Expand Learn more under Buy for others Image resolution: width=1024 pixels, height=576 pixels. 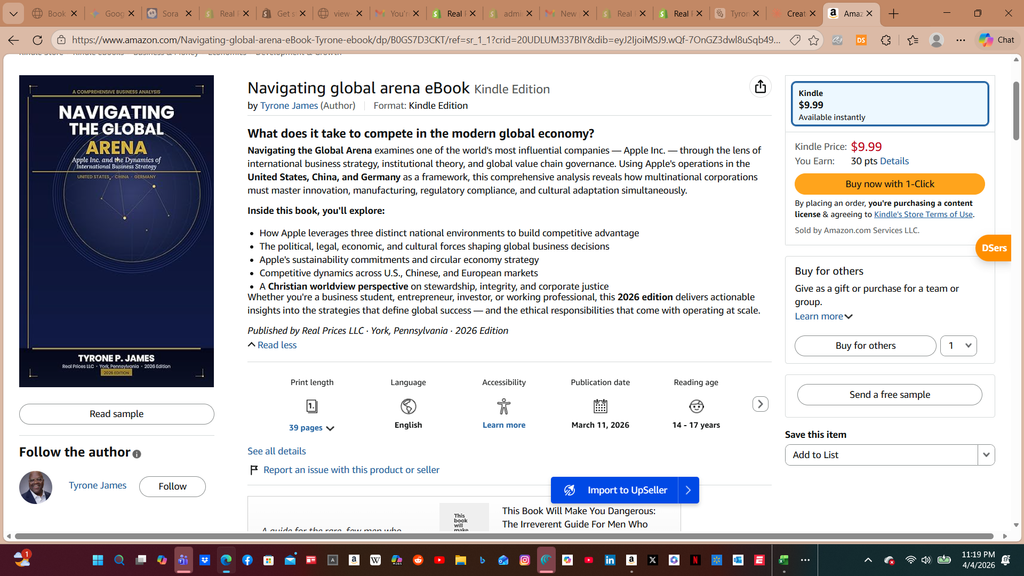coord(824,316)
